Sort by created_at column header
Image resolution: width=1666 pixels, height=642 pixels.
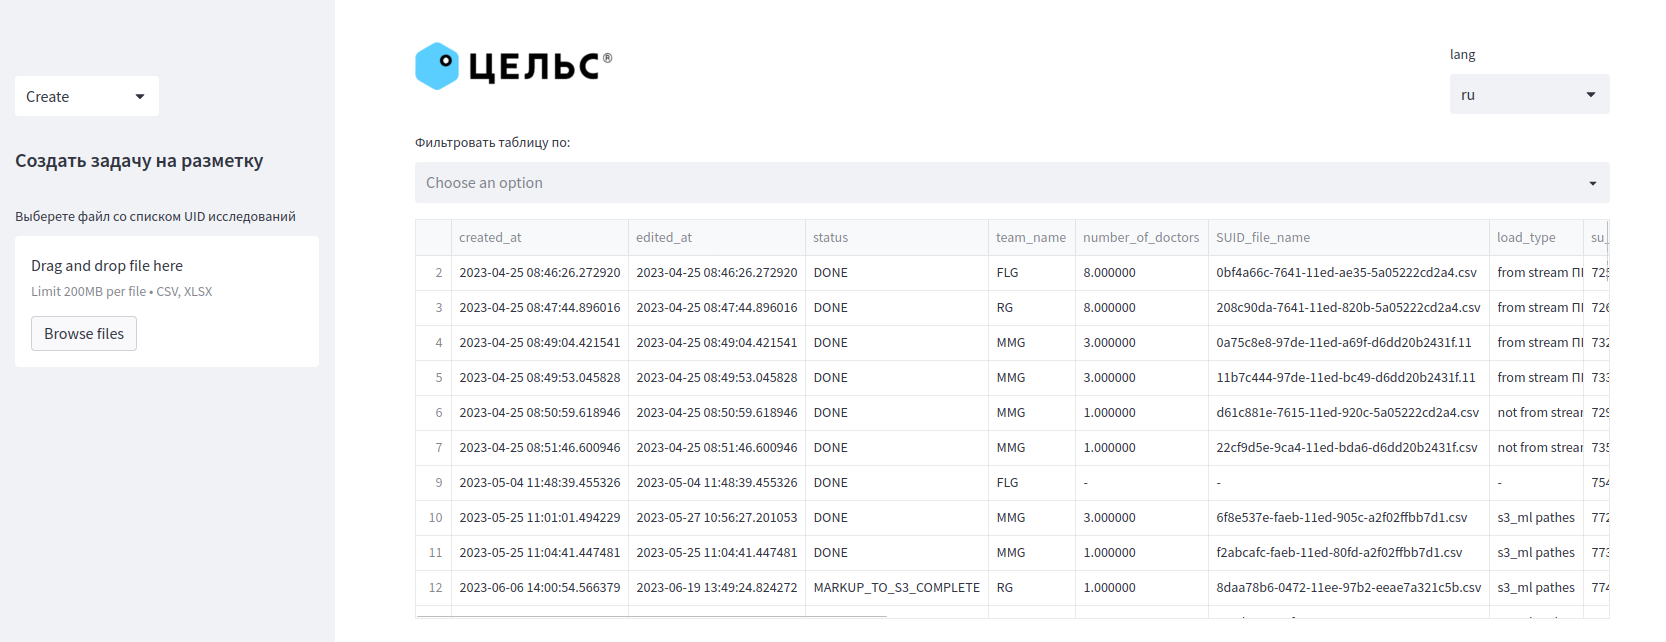(490, 238)
